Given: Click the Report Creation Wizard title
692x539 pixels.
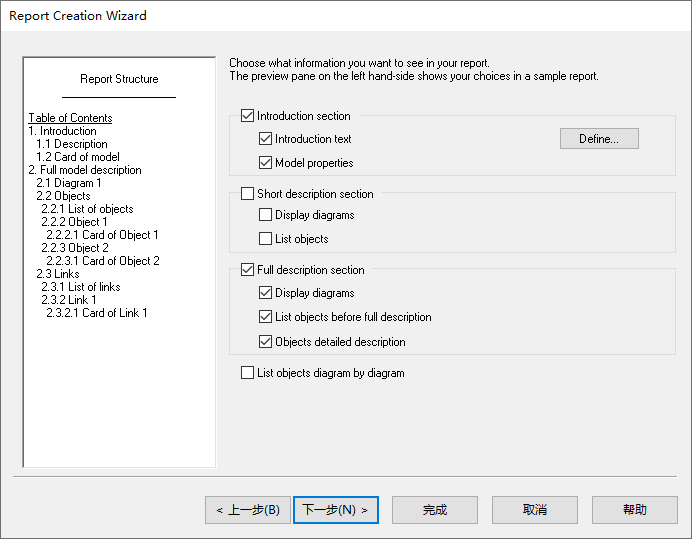Looking at the screenshot, I should pos(78,15).
